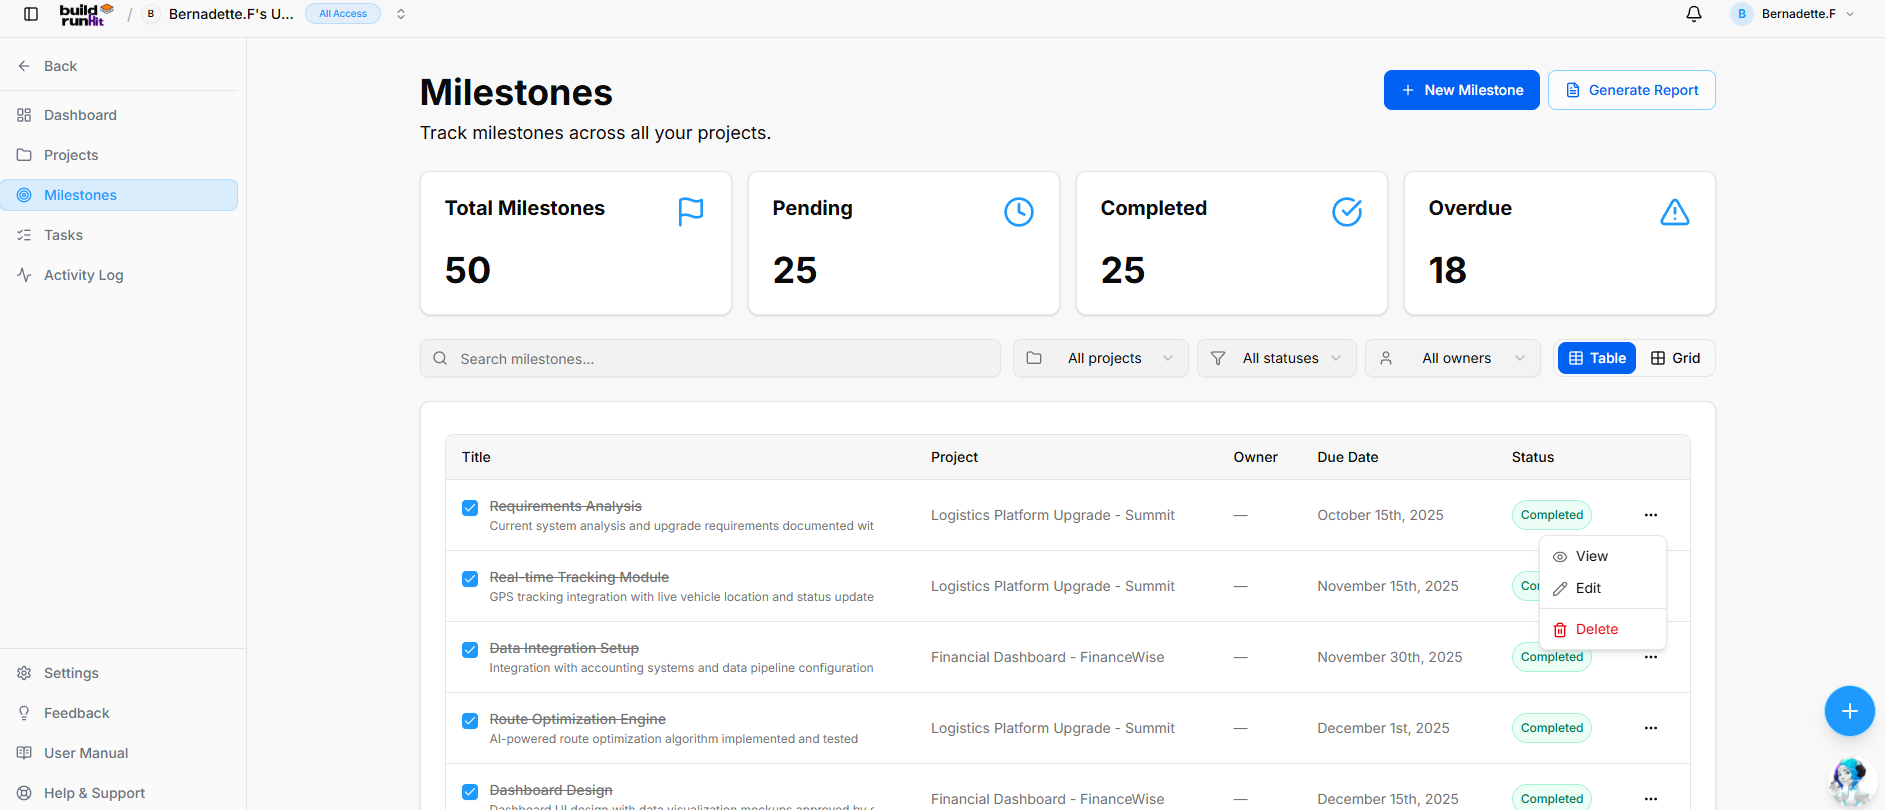Screen dimensions: 1885x810
Task: Open more actions for Requirements Analysis row
Action: (x=1651, y=515)
